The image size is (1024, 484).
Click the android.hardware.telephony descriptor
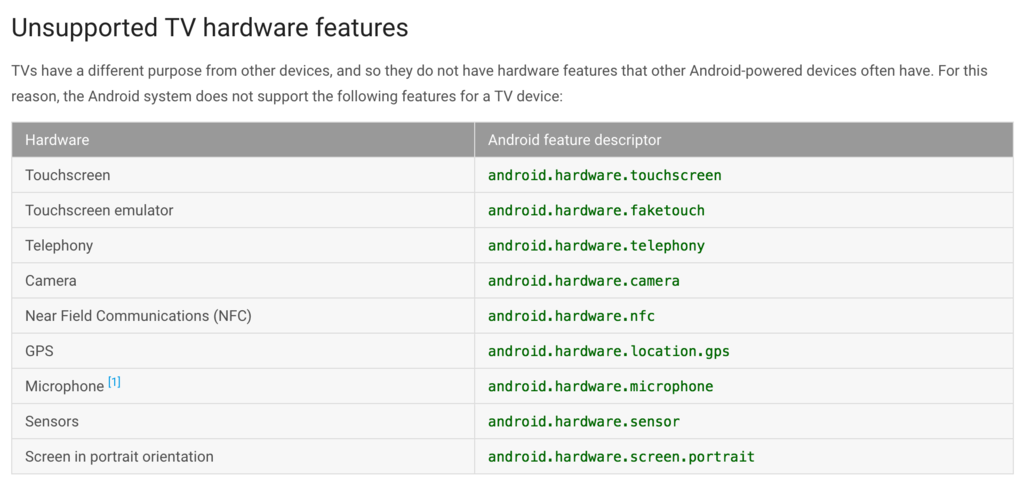(x=596, y=246)
